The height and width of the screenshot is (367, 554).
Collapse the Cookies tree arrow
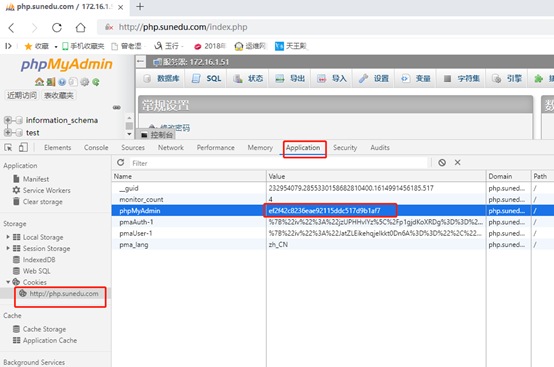coord(8,282)
